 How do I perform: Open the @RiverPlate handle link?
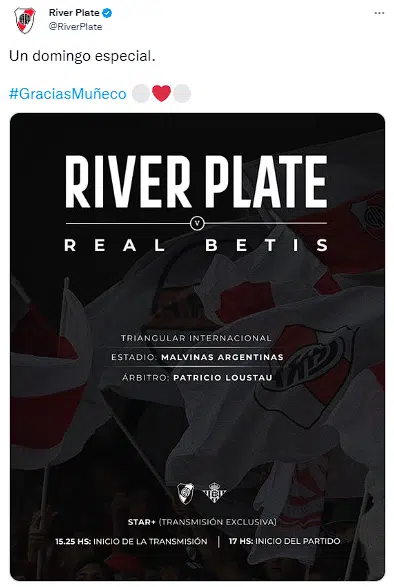click(75, 27)
